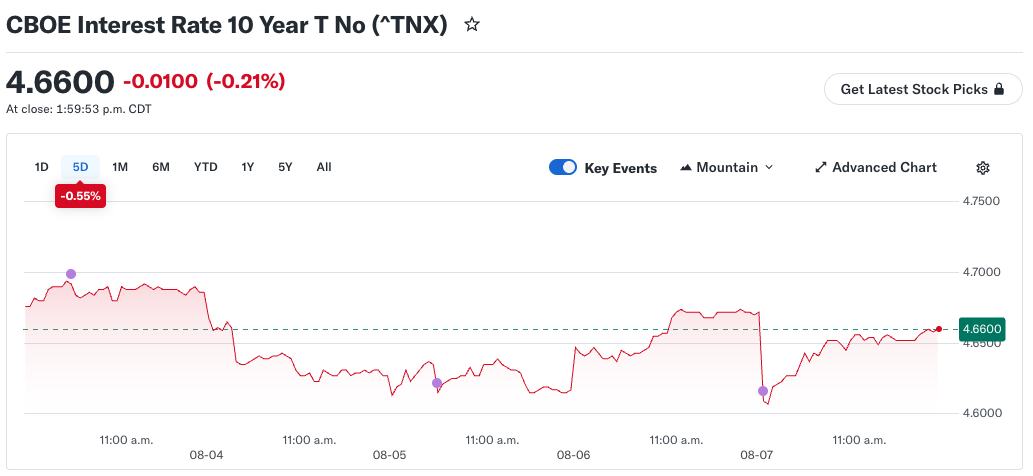
Task: Switch chart to 1M range
Action: coord(120,167)
